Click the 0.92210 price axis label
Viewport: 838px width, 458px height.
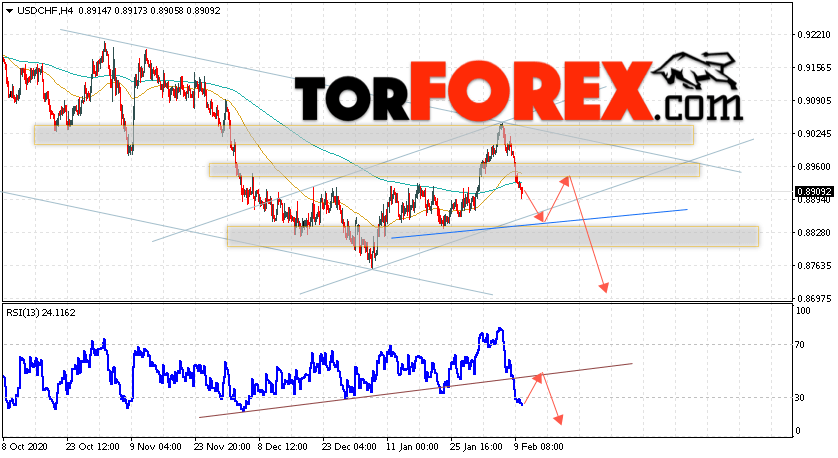[x=814, y=35]
